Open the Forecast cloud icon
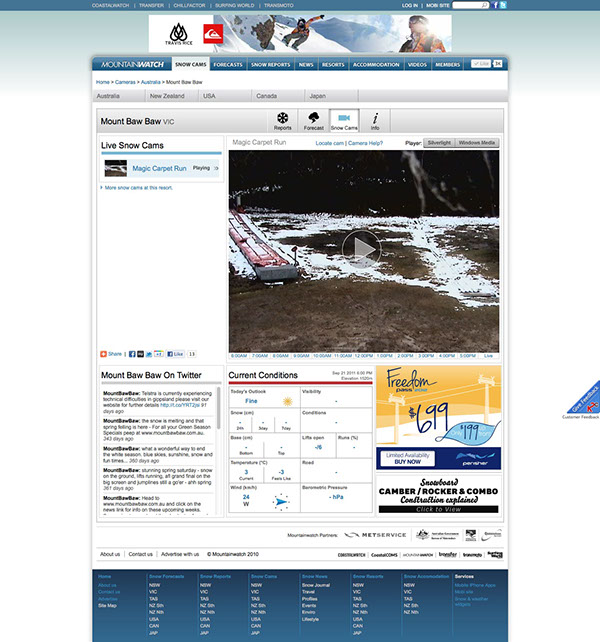Image resolution: width=600 pixels, height=642 pixels. [x=313, y=121]
